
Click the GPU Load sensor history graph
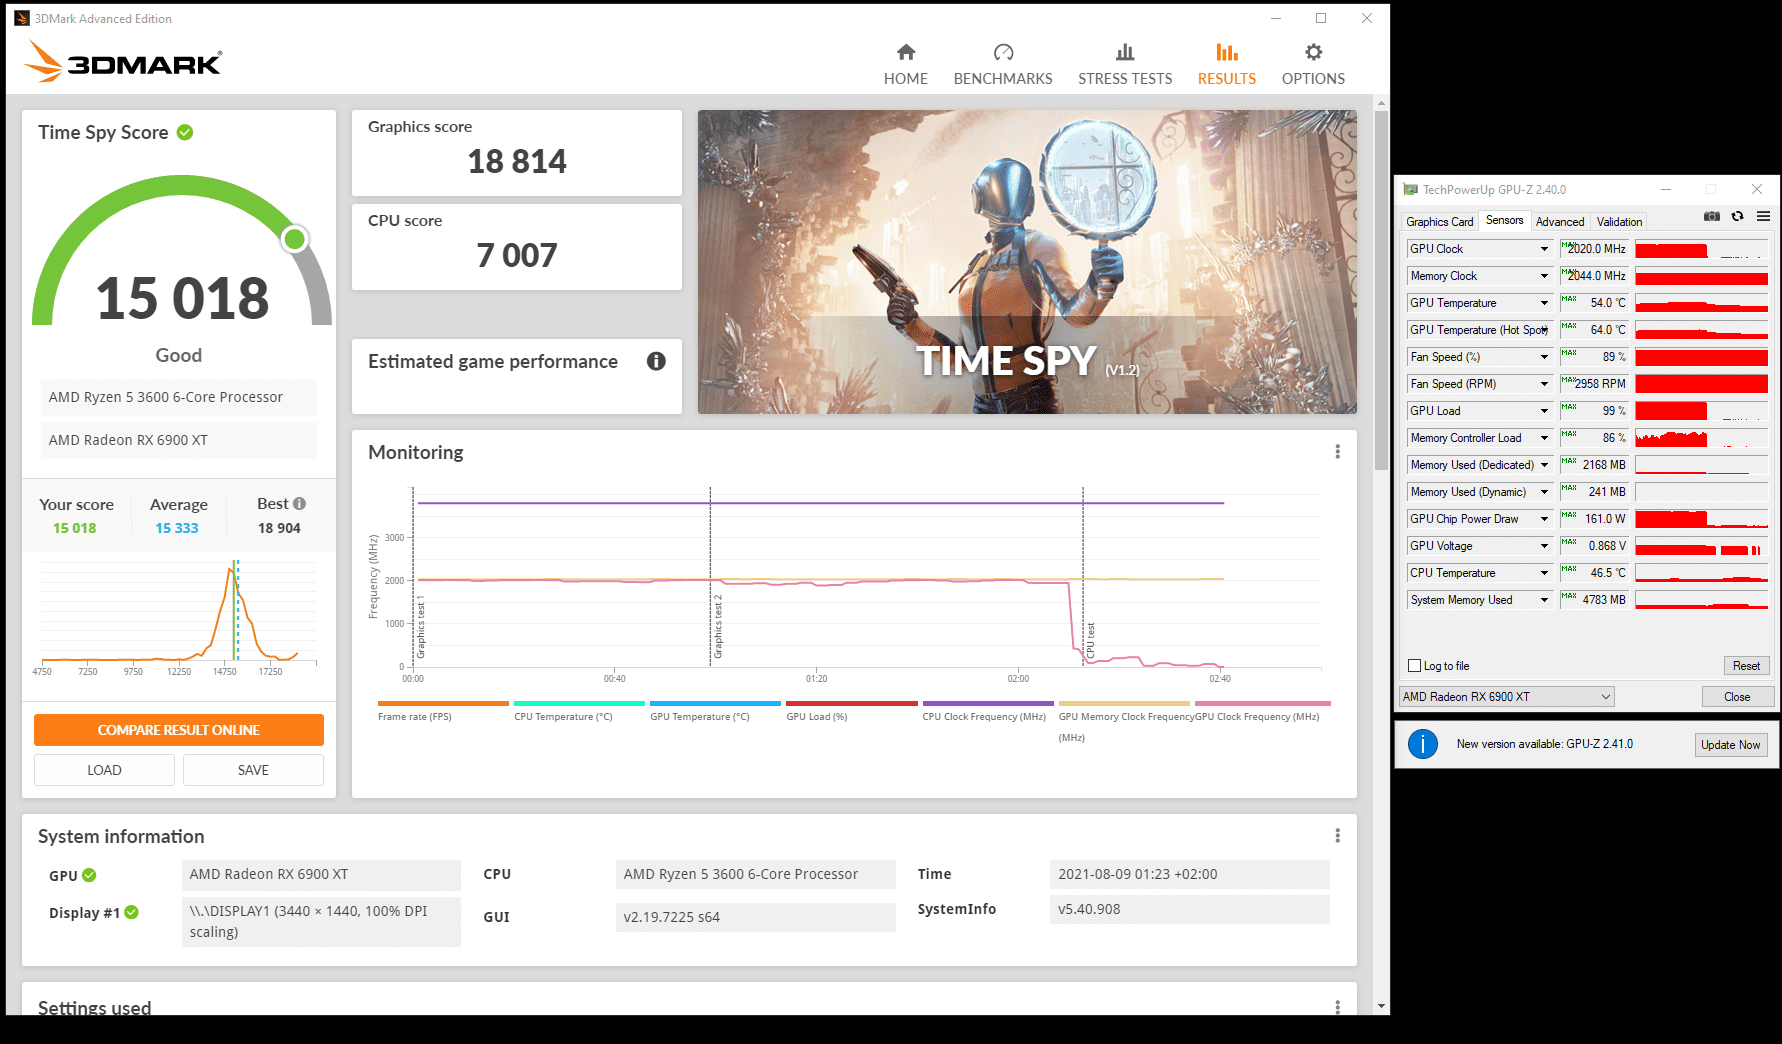pos(1701,411)
